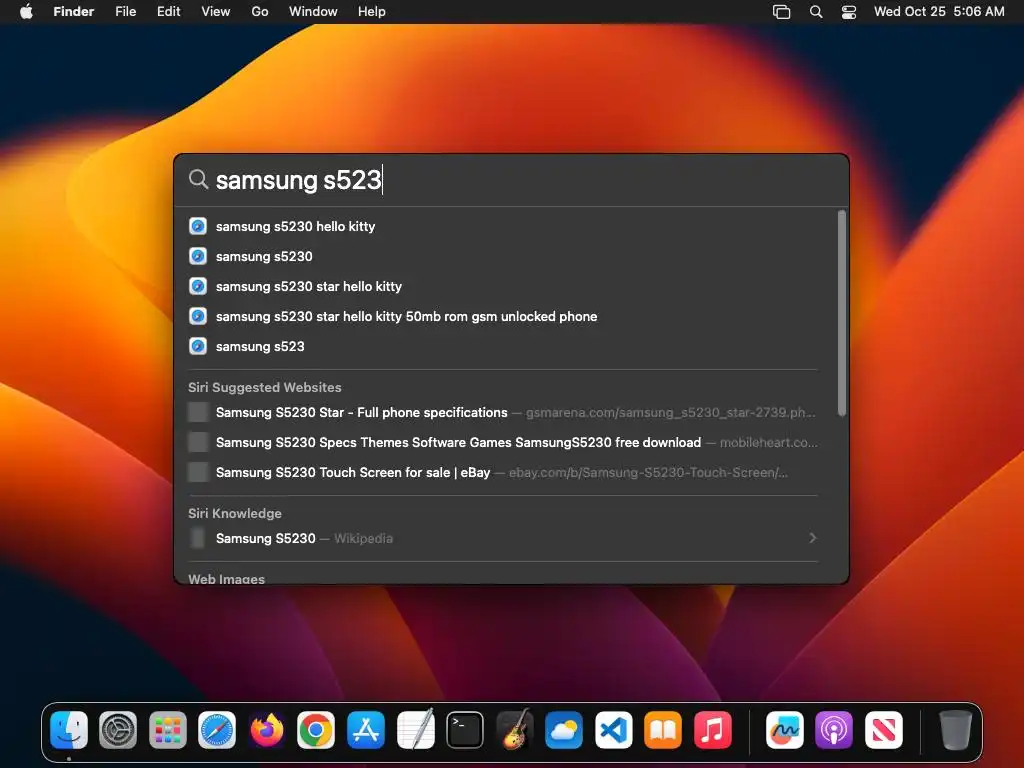This screenshot has height=768, width=1024.
Task: Launch Visual Studio Code from Dock
Action: coord(613,729)
